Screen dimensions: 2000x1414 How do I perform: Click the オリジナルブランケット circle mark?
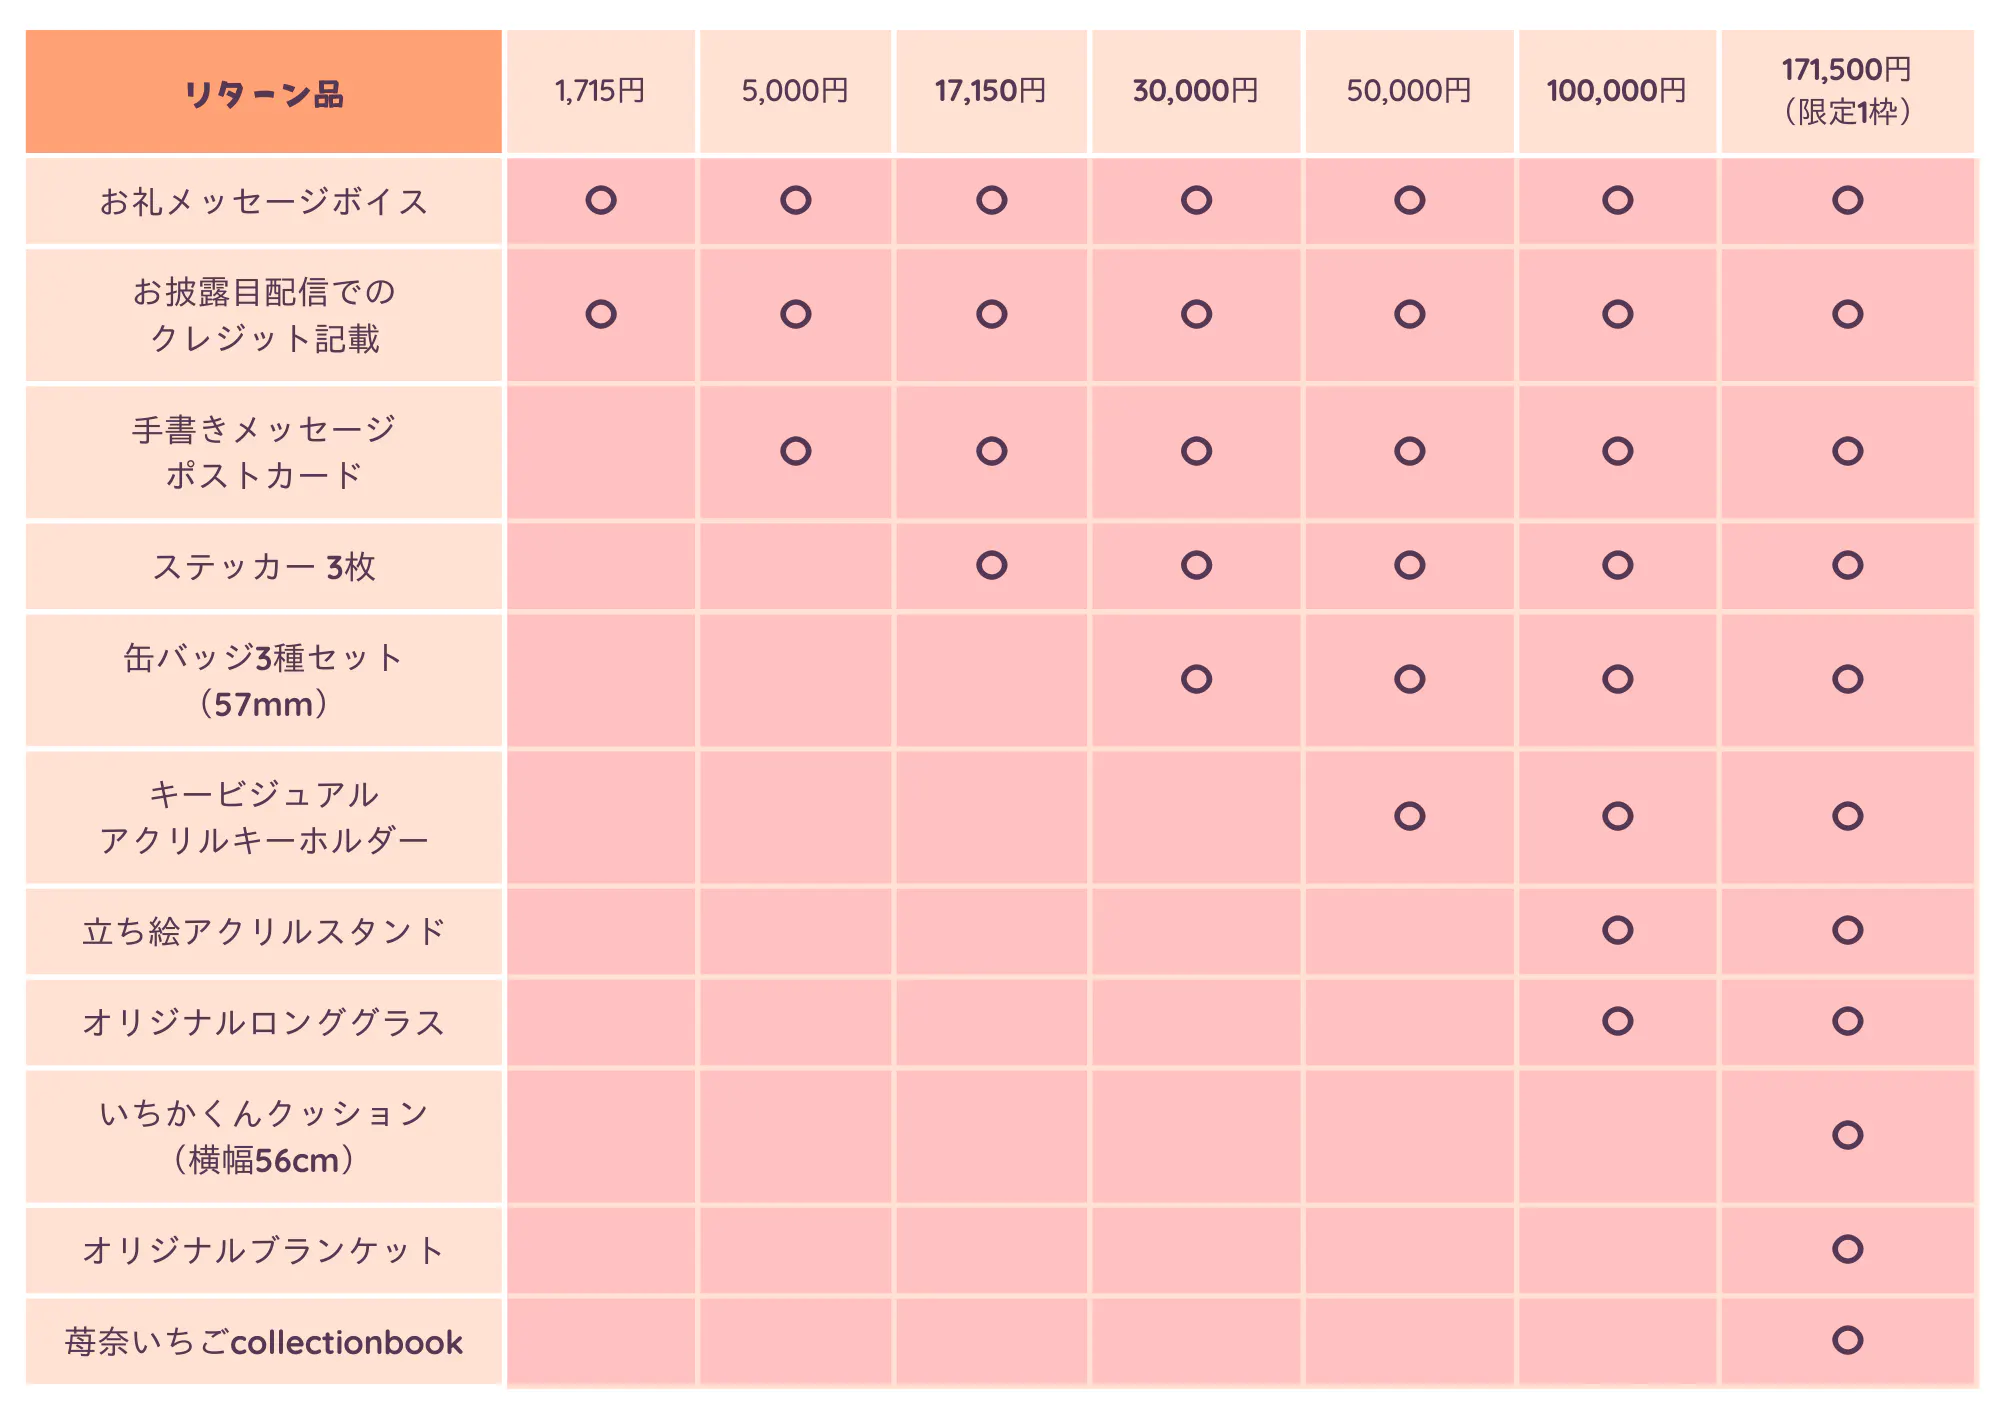pos(1847,1249)
